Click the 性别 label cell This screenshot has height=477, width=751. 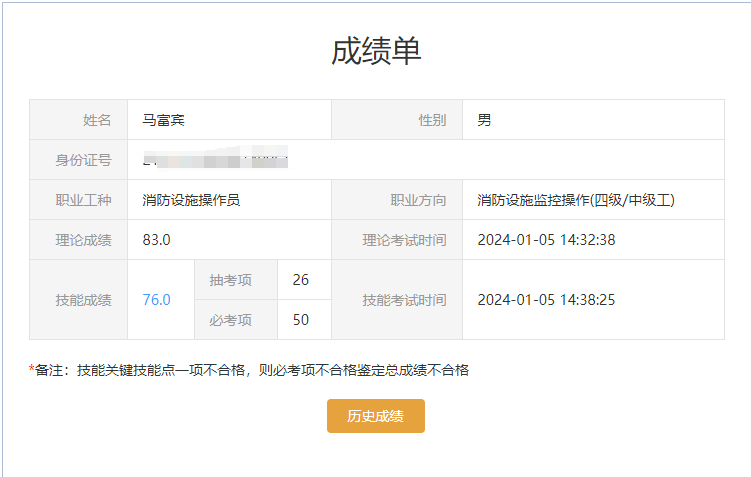tap(397, 120)
